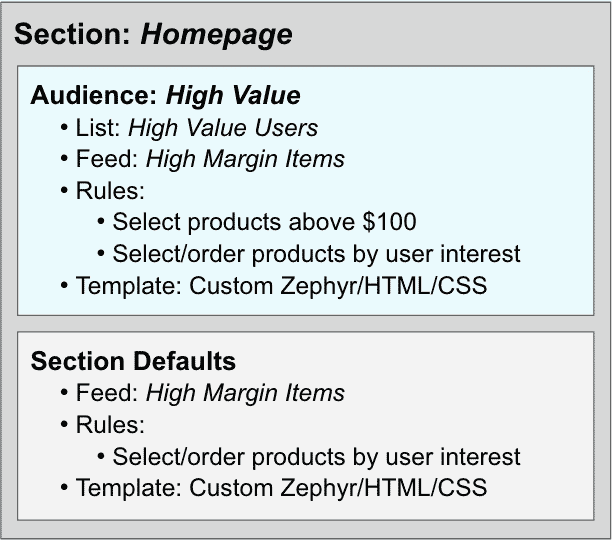Select the "Select products above $100" rule
This screenshot has width=612, height=540.
click(x=264, y=221)
